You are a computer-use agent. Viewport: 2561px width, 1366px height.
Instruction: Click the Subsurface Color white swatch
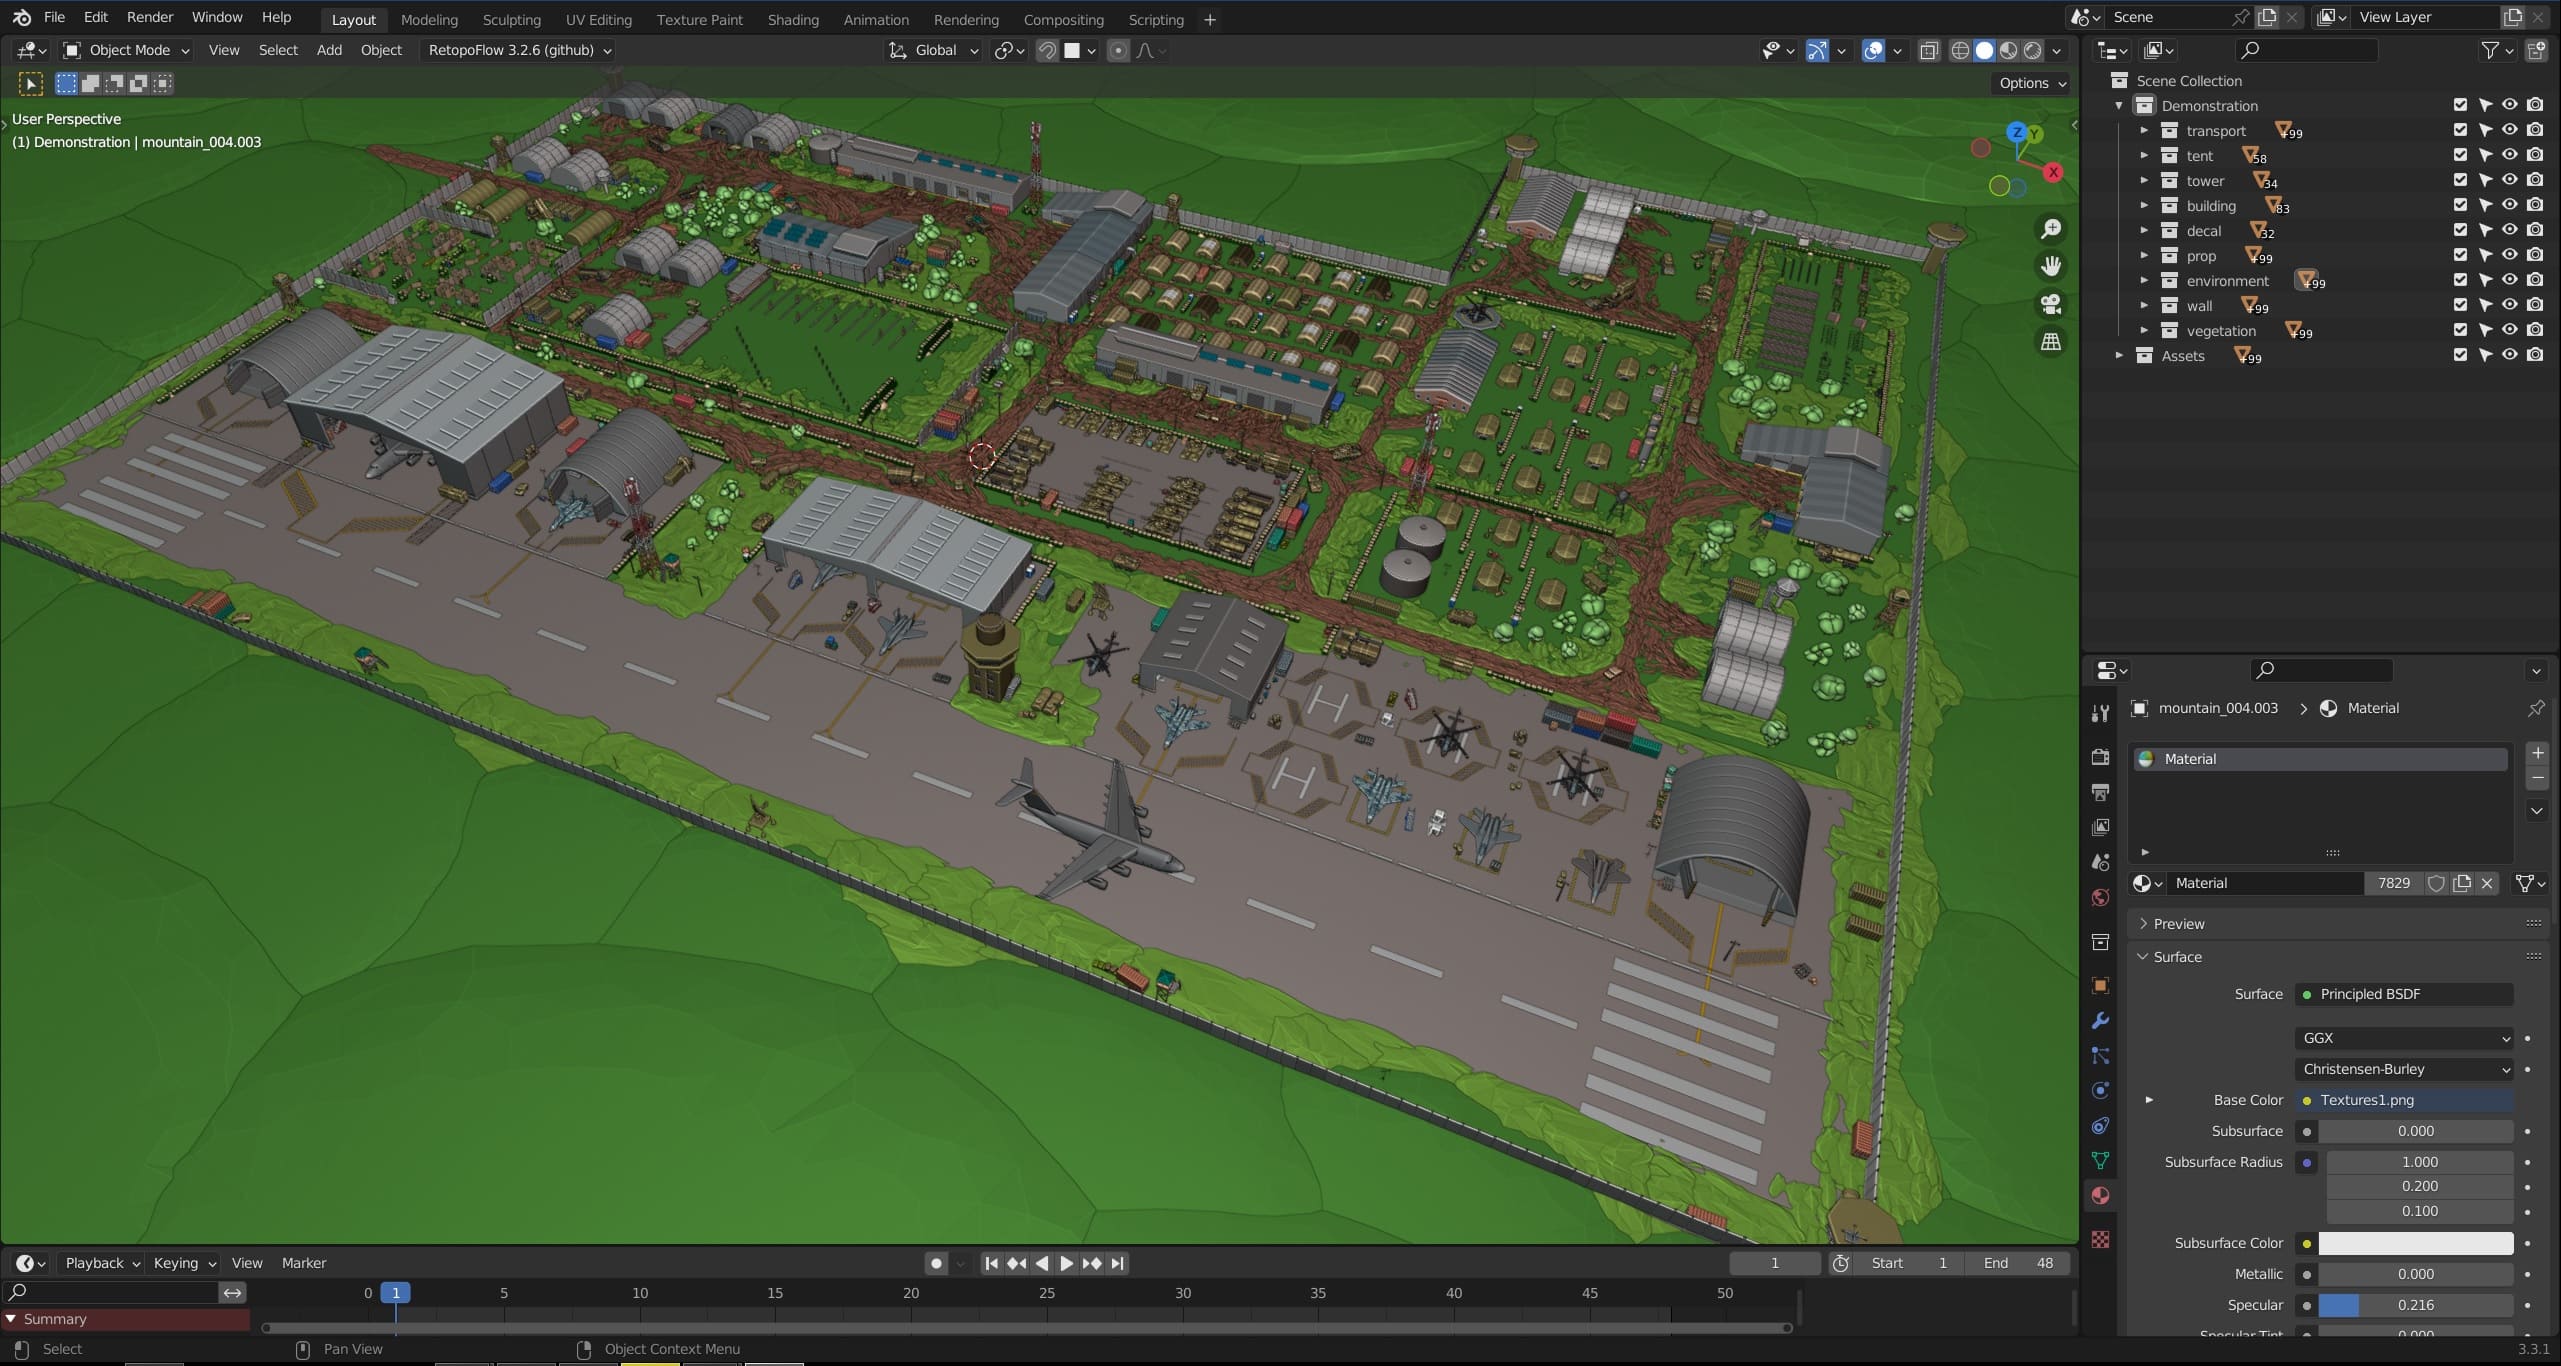click(2415, 1243)
